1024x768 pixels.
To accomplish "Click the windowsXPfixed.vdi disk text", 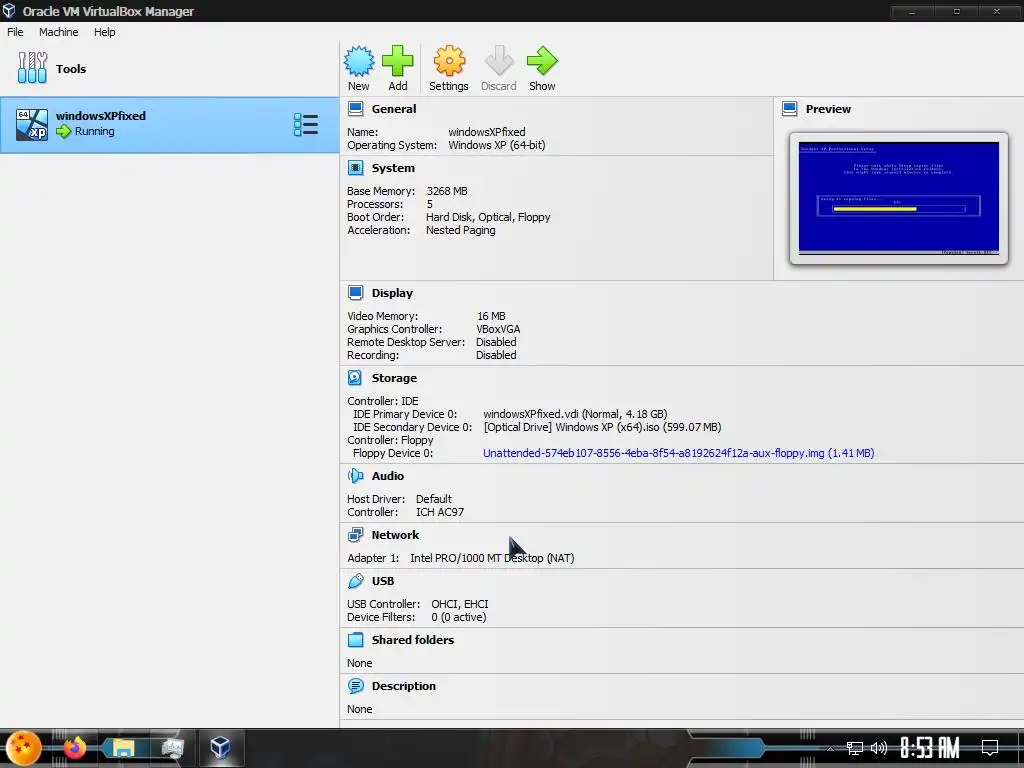I will click(x=575, y=414).
